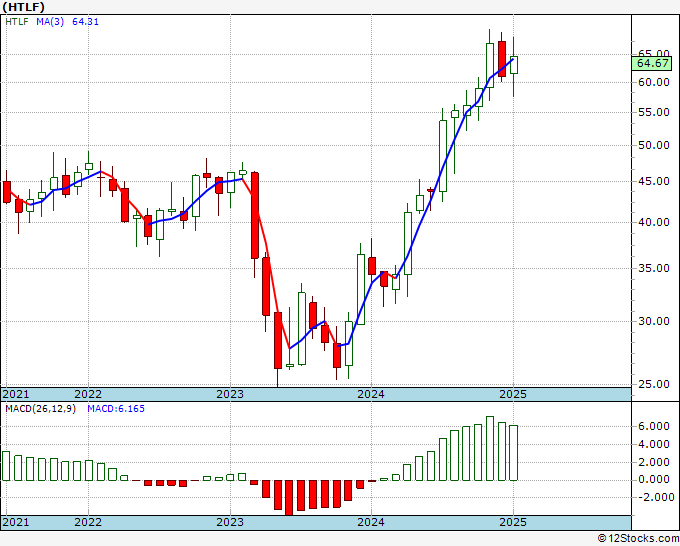Click 2024 on the MACD timeline

click(371, 522)
